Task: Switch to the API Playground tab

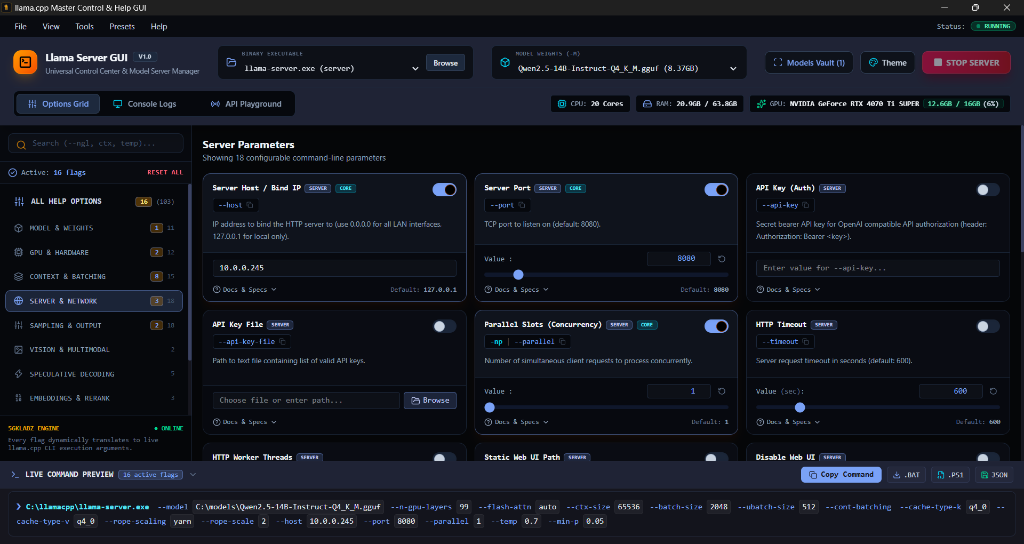Action: click(x=246, y=104)
